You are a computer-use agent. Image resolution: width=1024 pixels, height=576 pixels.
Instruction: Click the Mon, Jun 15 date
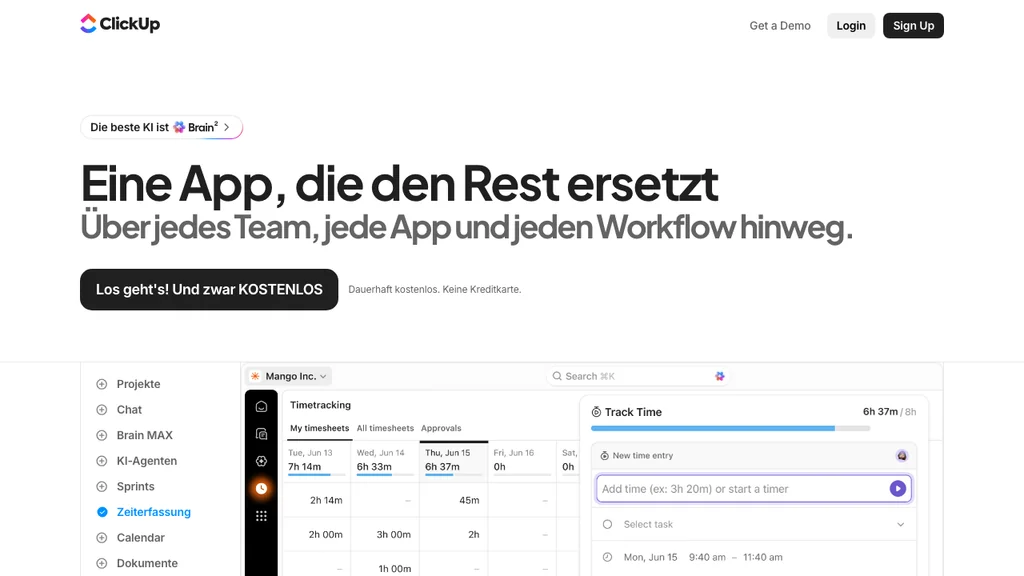(650, 557)
